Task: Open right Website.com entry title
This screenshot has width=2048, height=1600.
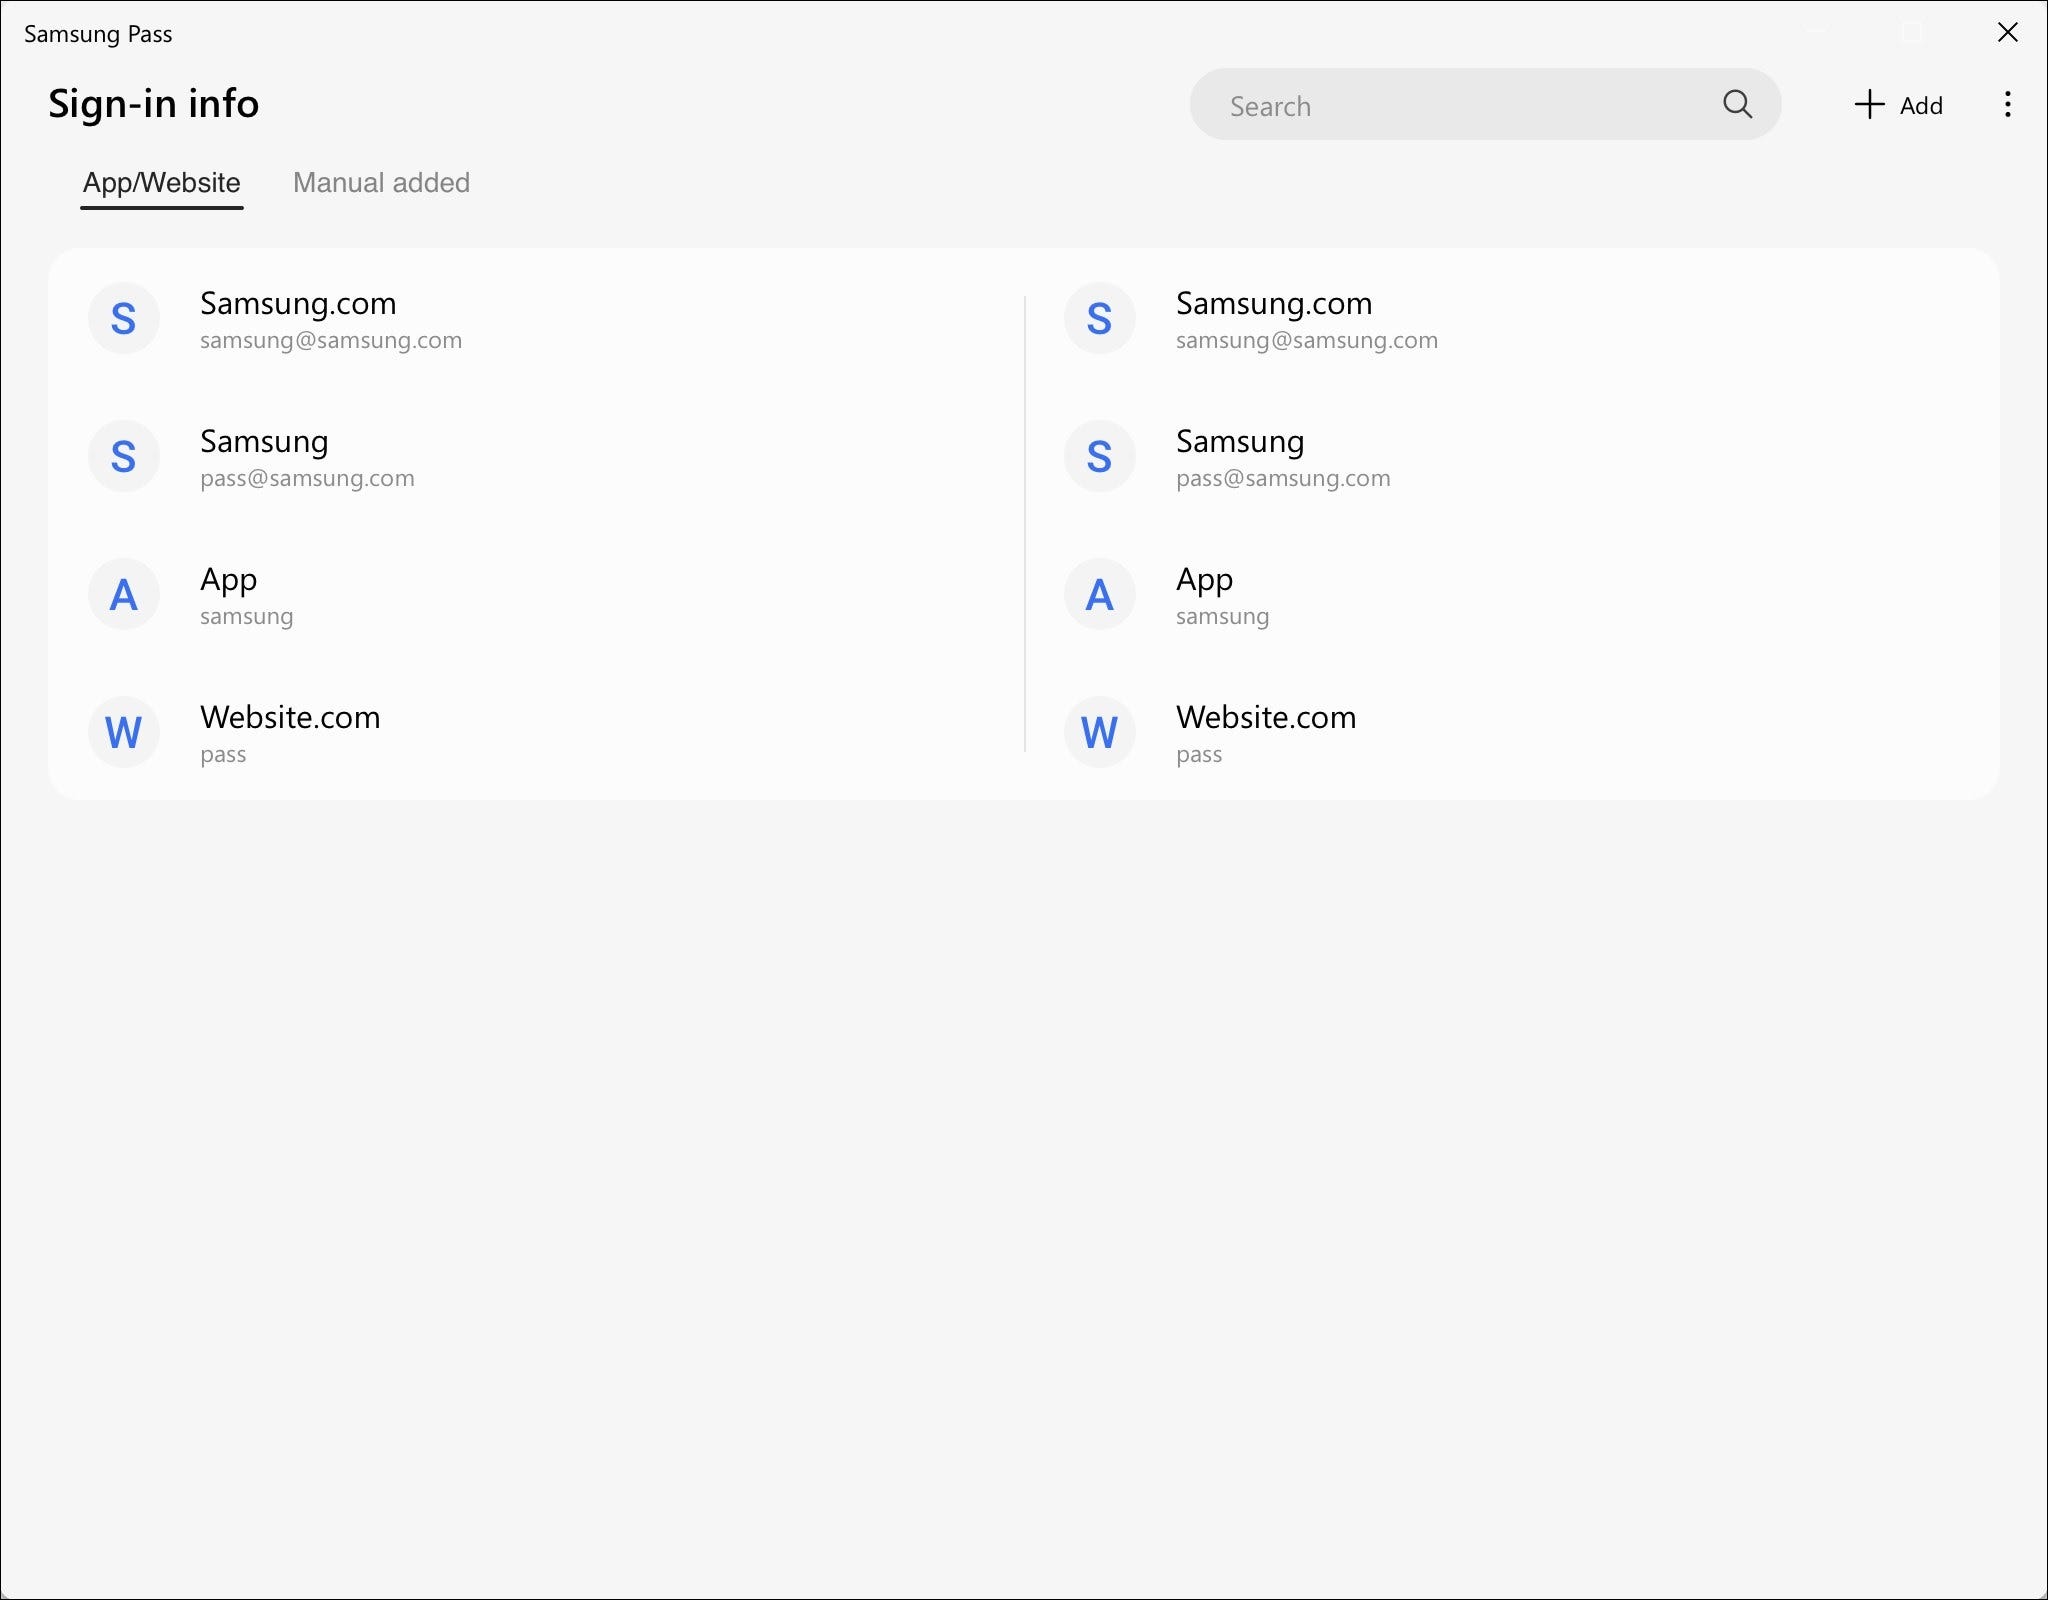Action: (1266, 718)
